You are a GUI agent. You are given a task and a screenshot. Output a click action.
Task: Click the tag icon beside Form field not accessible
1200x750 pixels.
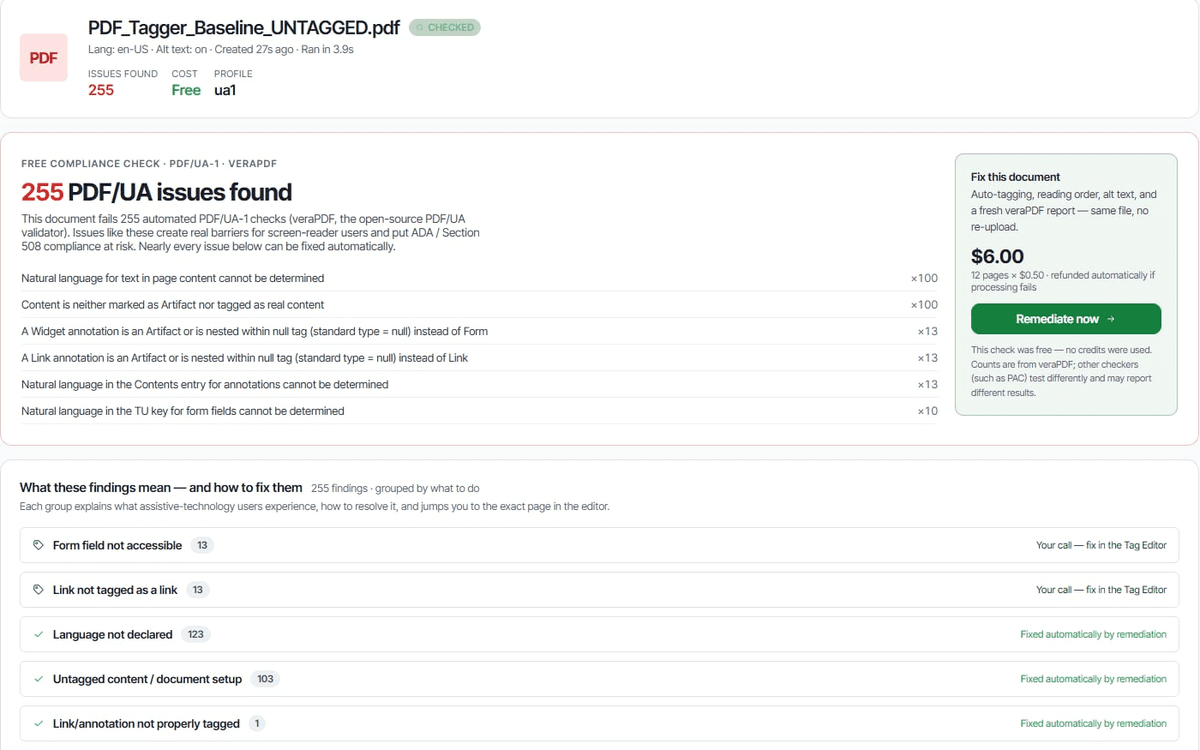click(38, 546)
